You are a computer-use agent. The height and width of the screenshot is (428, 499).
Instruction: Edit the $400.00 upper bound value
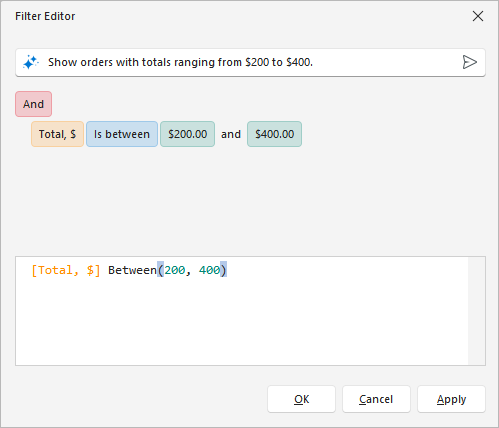(274, 134)
